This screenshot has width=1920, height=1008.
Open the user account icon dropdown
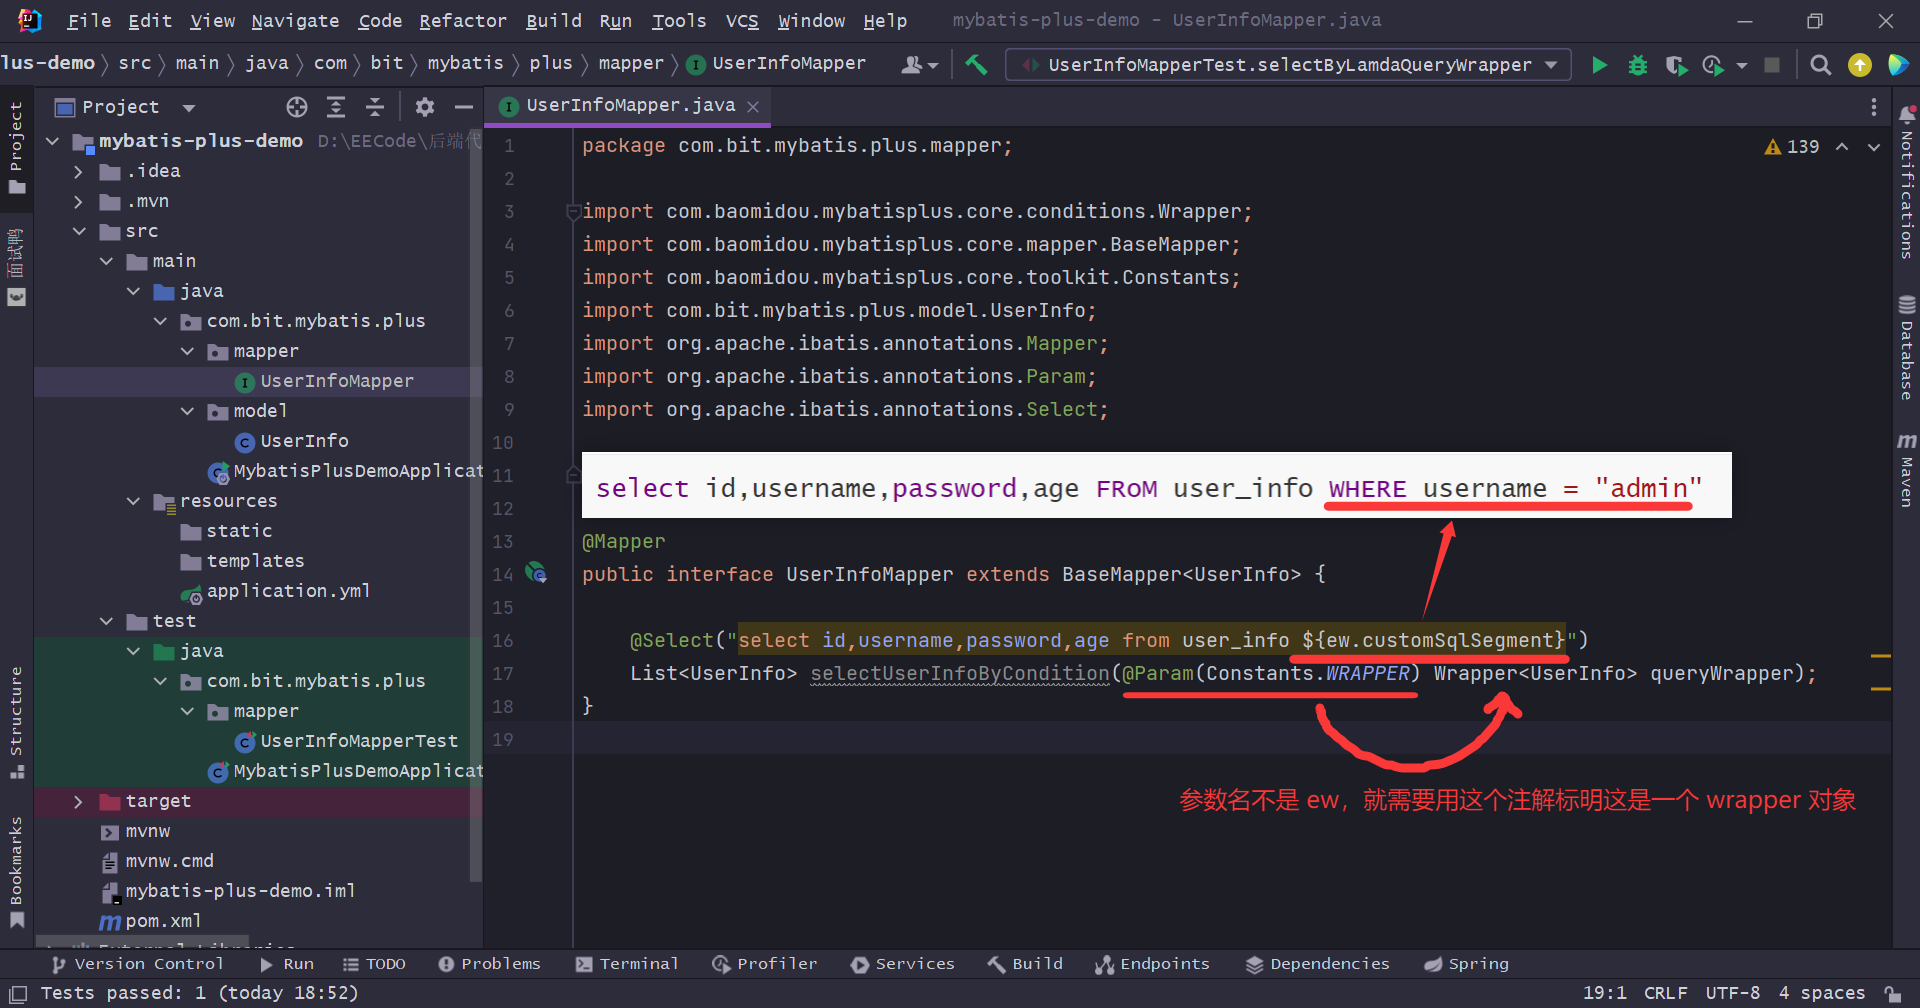pyautogui.click(x=919, y=65)
